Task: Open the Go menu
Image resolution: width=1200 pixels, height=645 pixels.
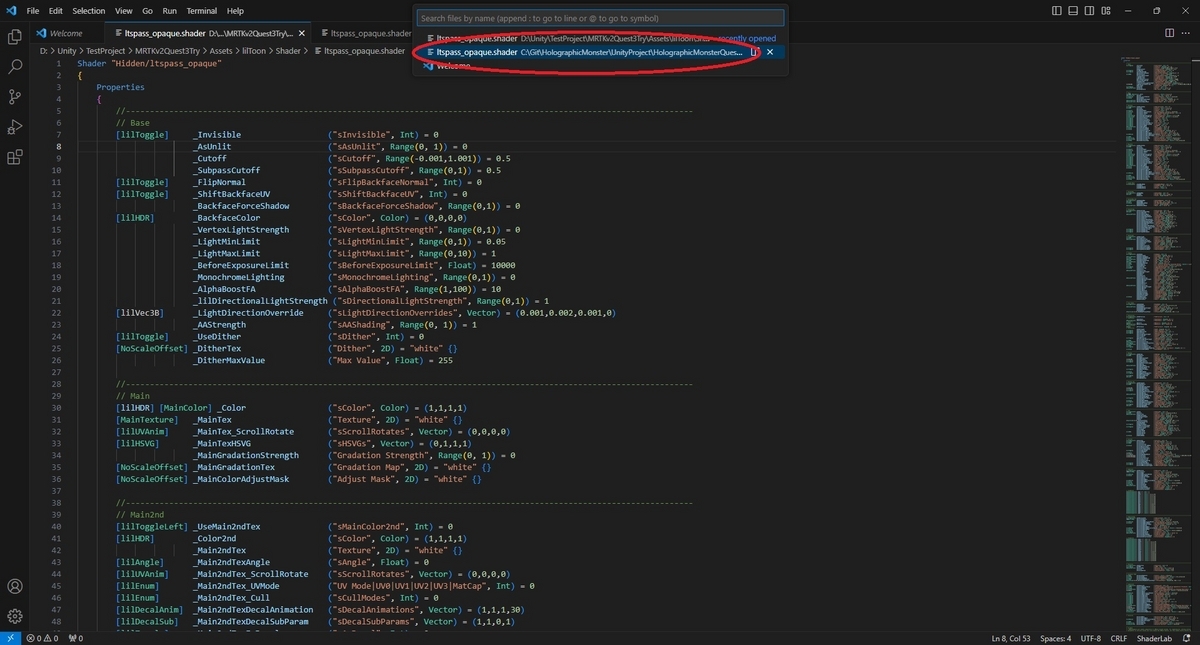Action: coord(147,10)
